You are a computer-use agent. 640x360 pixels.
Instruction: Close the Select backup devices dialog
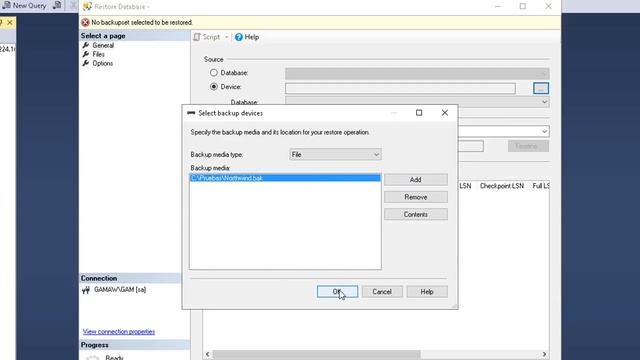(444, 113)
